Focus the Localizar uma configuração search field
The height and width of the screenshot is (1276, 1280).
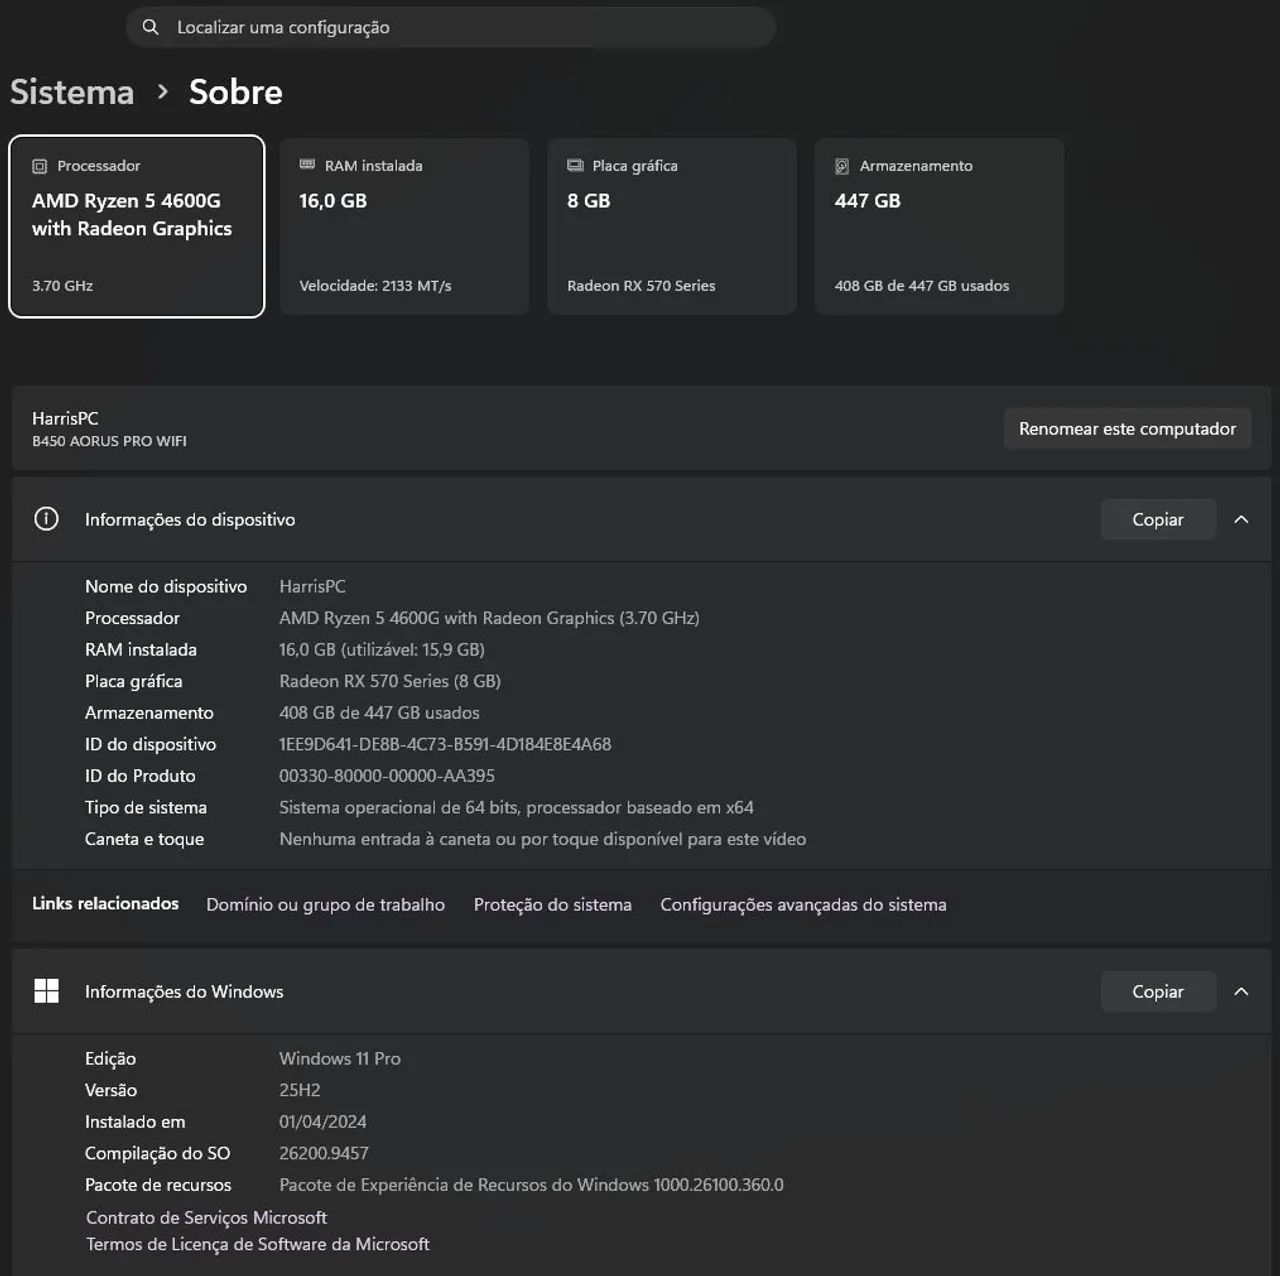coord(451,27)
